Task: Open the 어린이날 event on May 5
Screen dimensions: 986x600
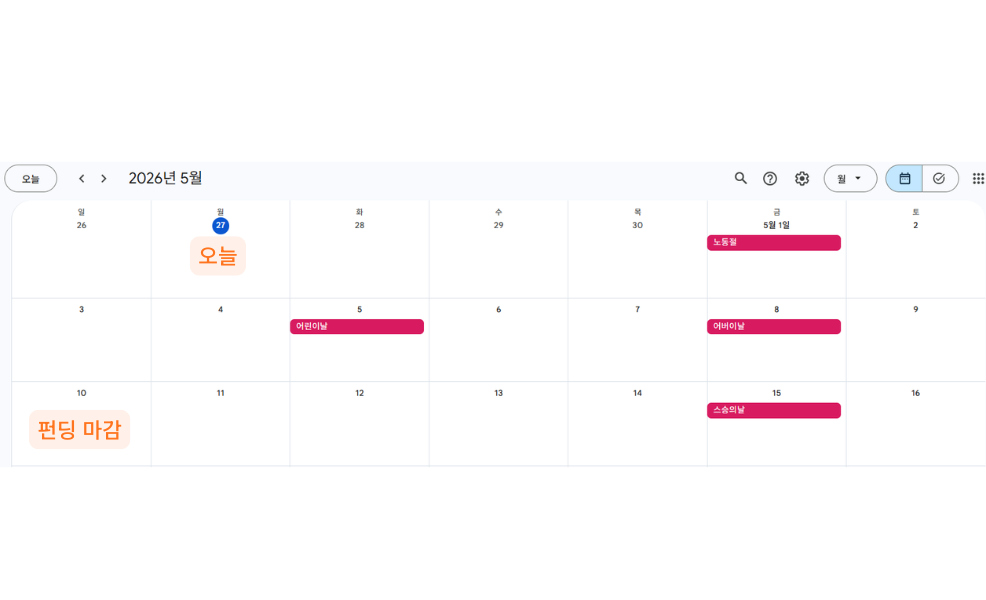Action: (x=357, y=326)
